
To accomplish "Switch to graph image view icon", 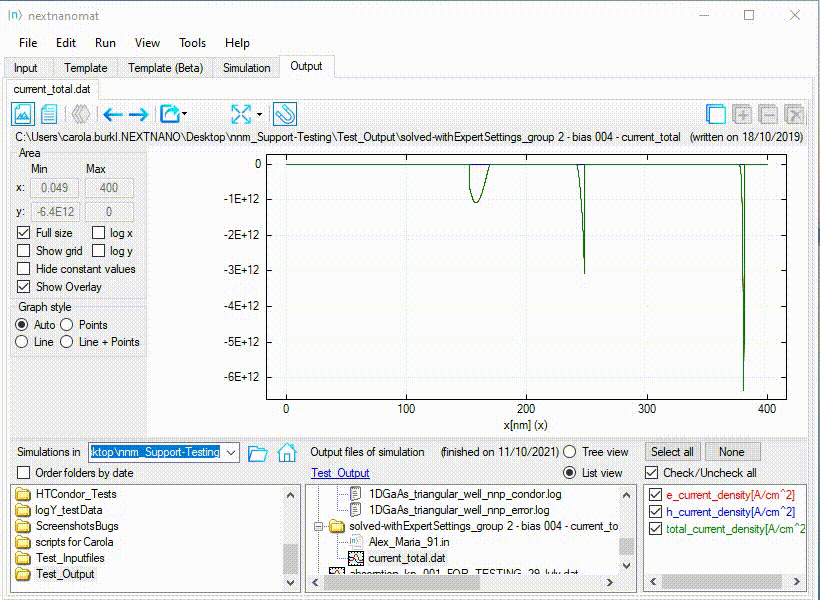I will coord(24,114).
